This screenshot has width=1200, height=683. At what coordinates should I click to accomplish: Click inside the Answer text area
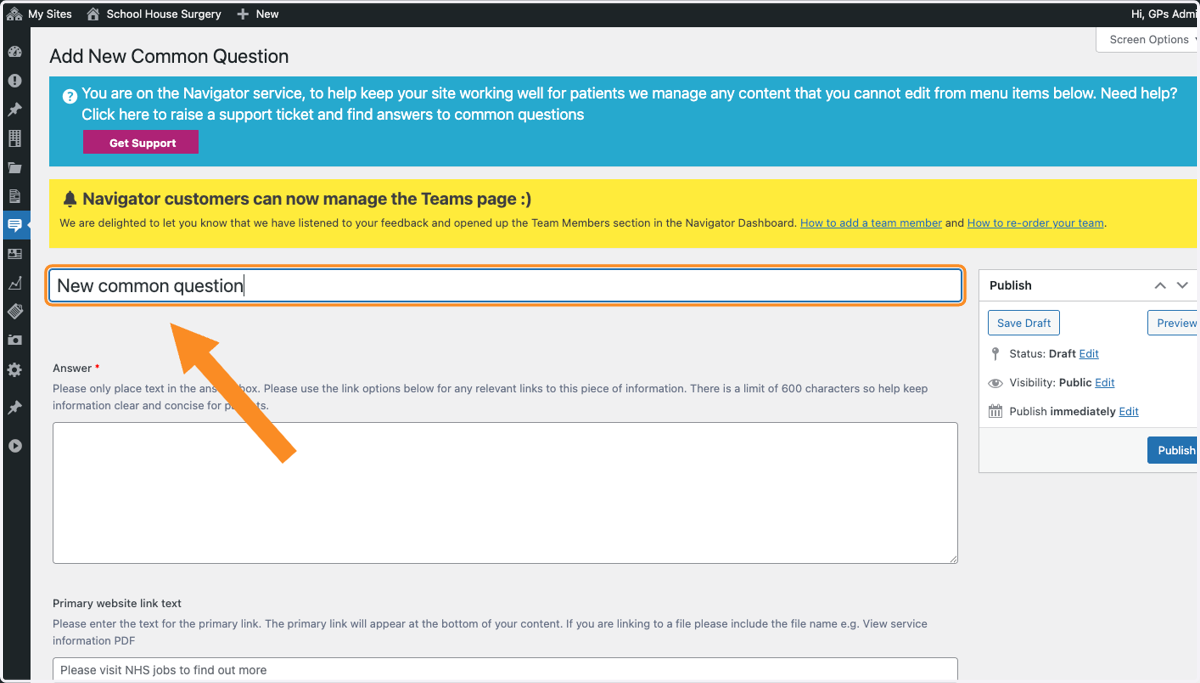[505, 493]
